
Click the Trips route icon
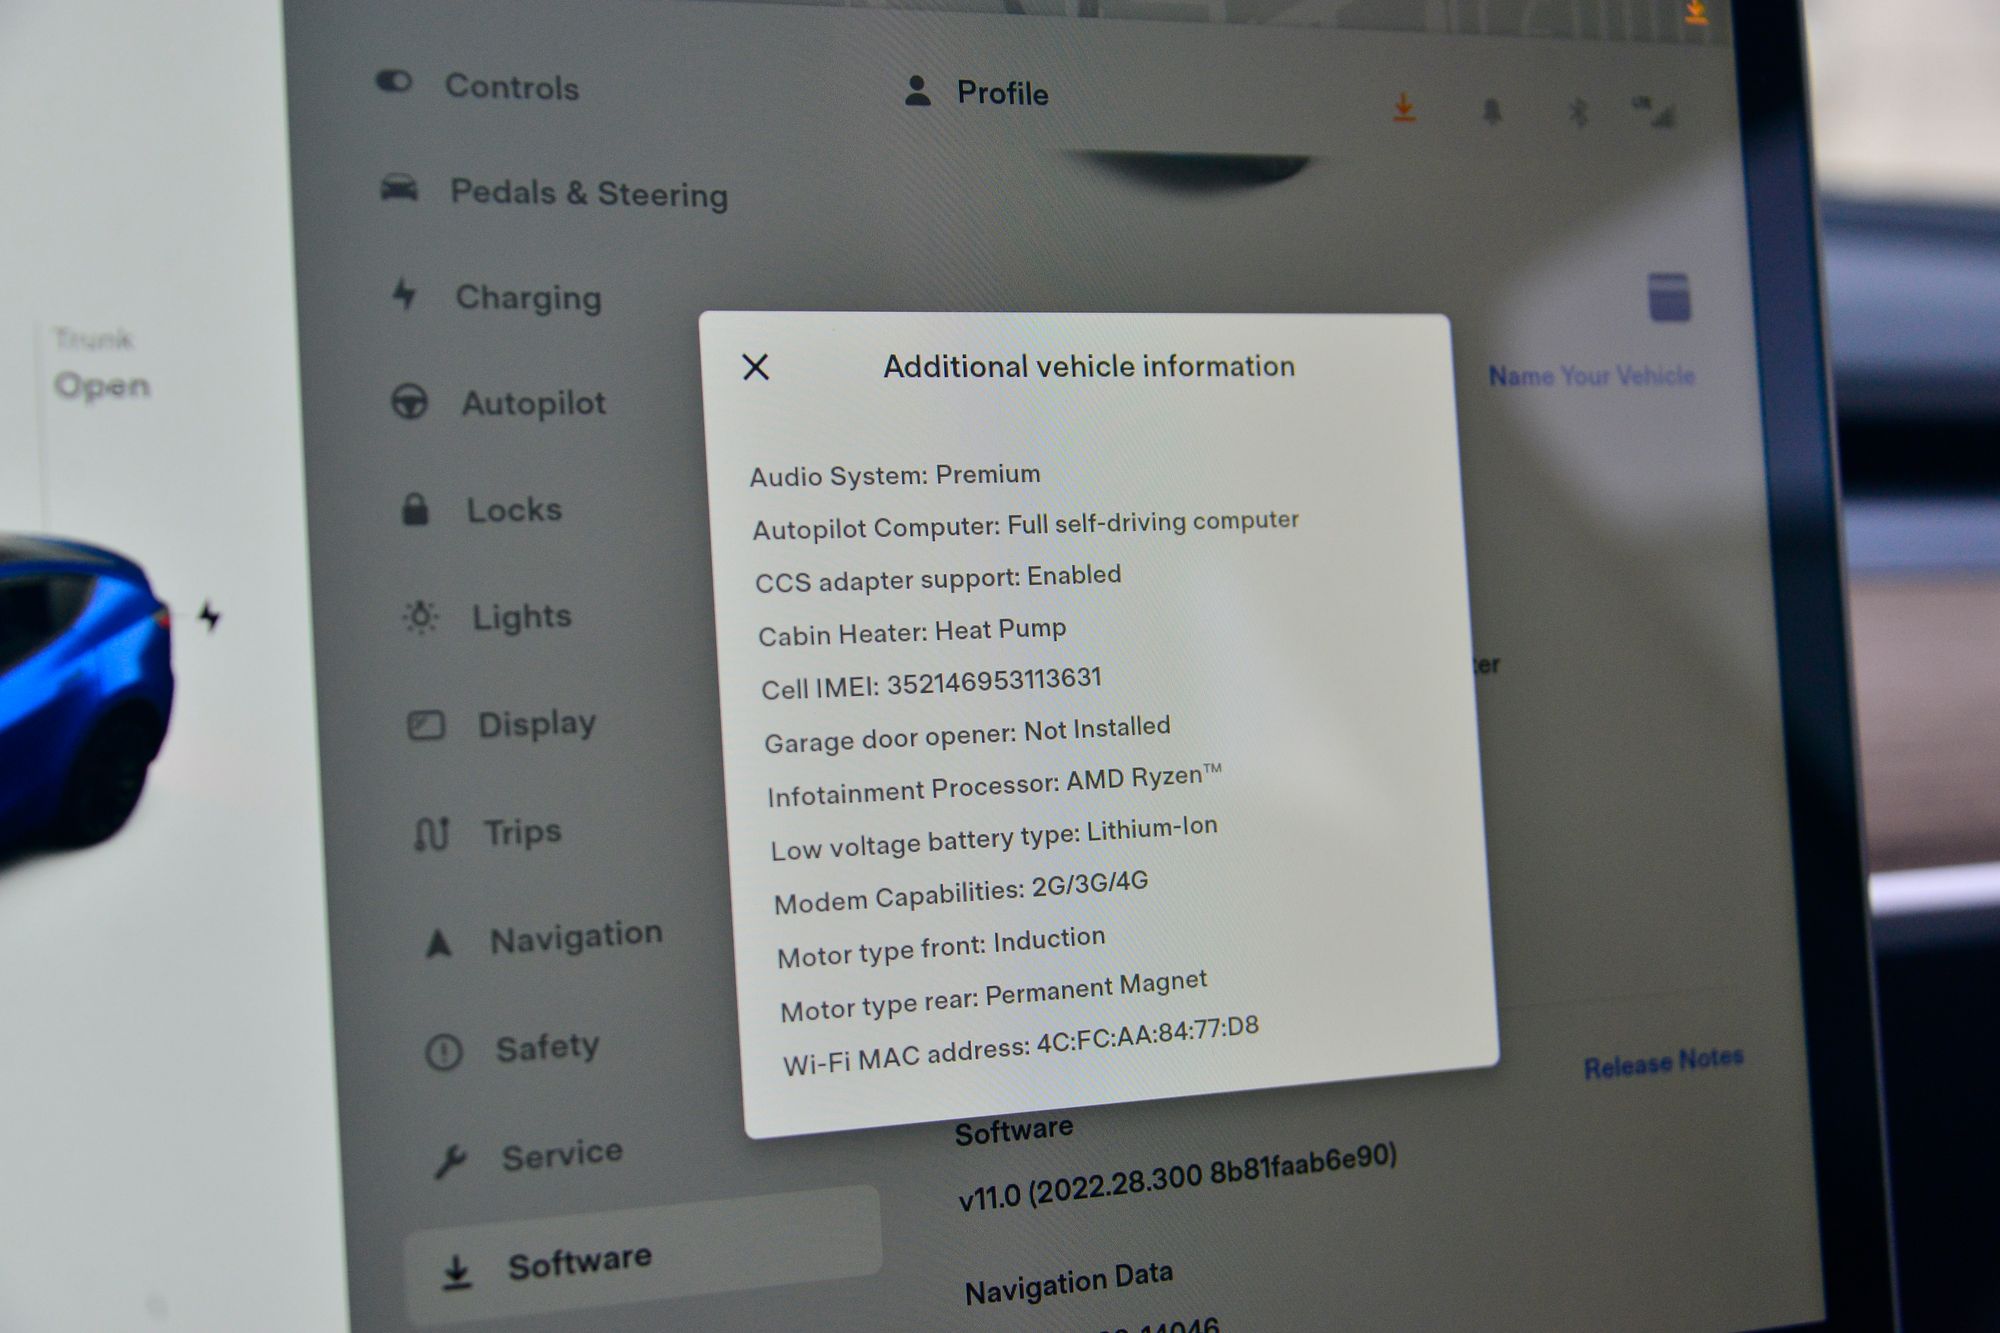pyautogui.click(x=431, y=833)
